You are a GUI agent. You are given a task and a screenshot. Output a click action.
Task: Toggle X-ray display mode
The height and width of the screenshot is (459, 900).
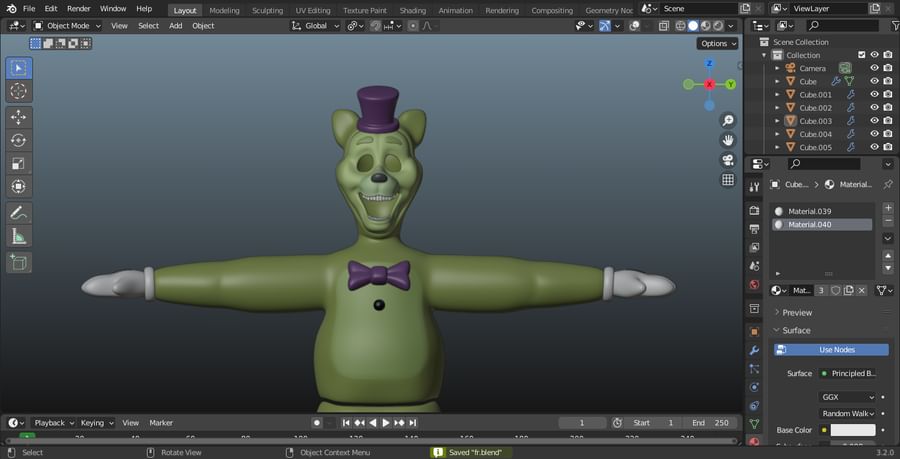tap(664, 26)
